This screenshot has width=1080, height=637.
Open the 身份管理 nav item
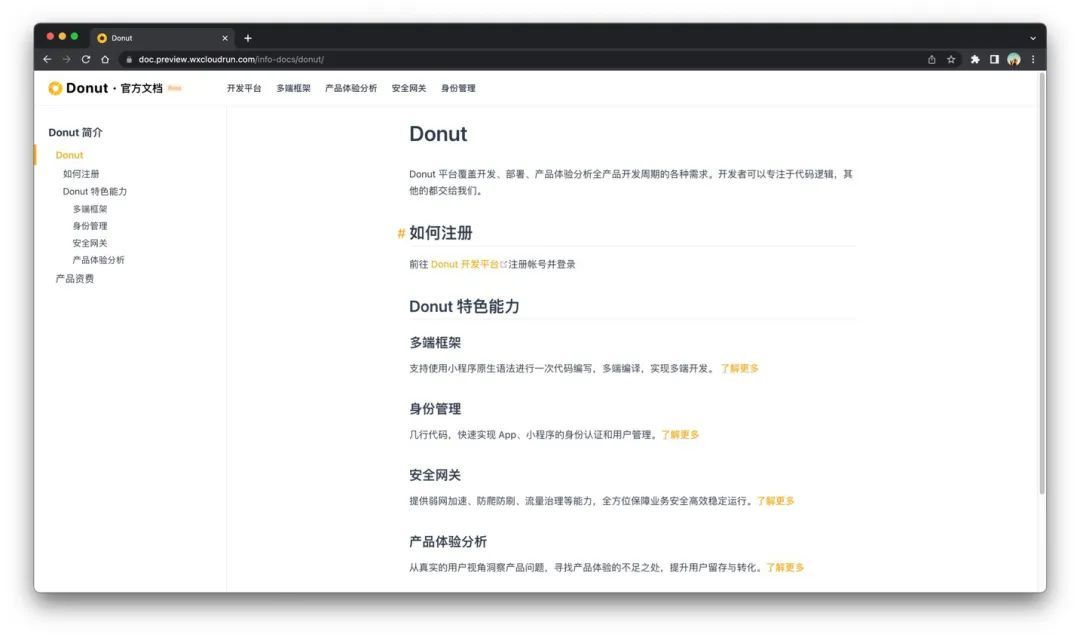(x=458, y=88)
